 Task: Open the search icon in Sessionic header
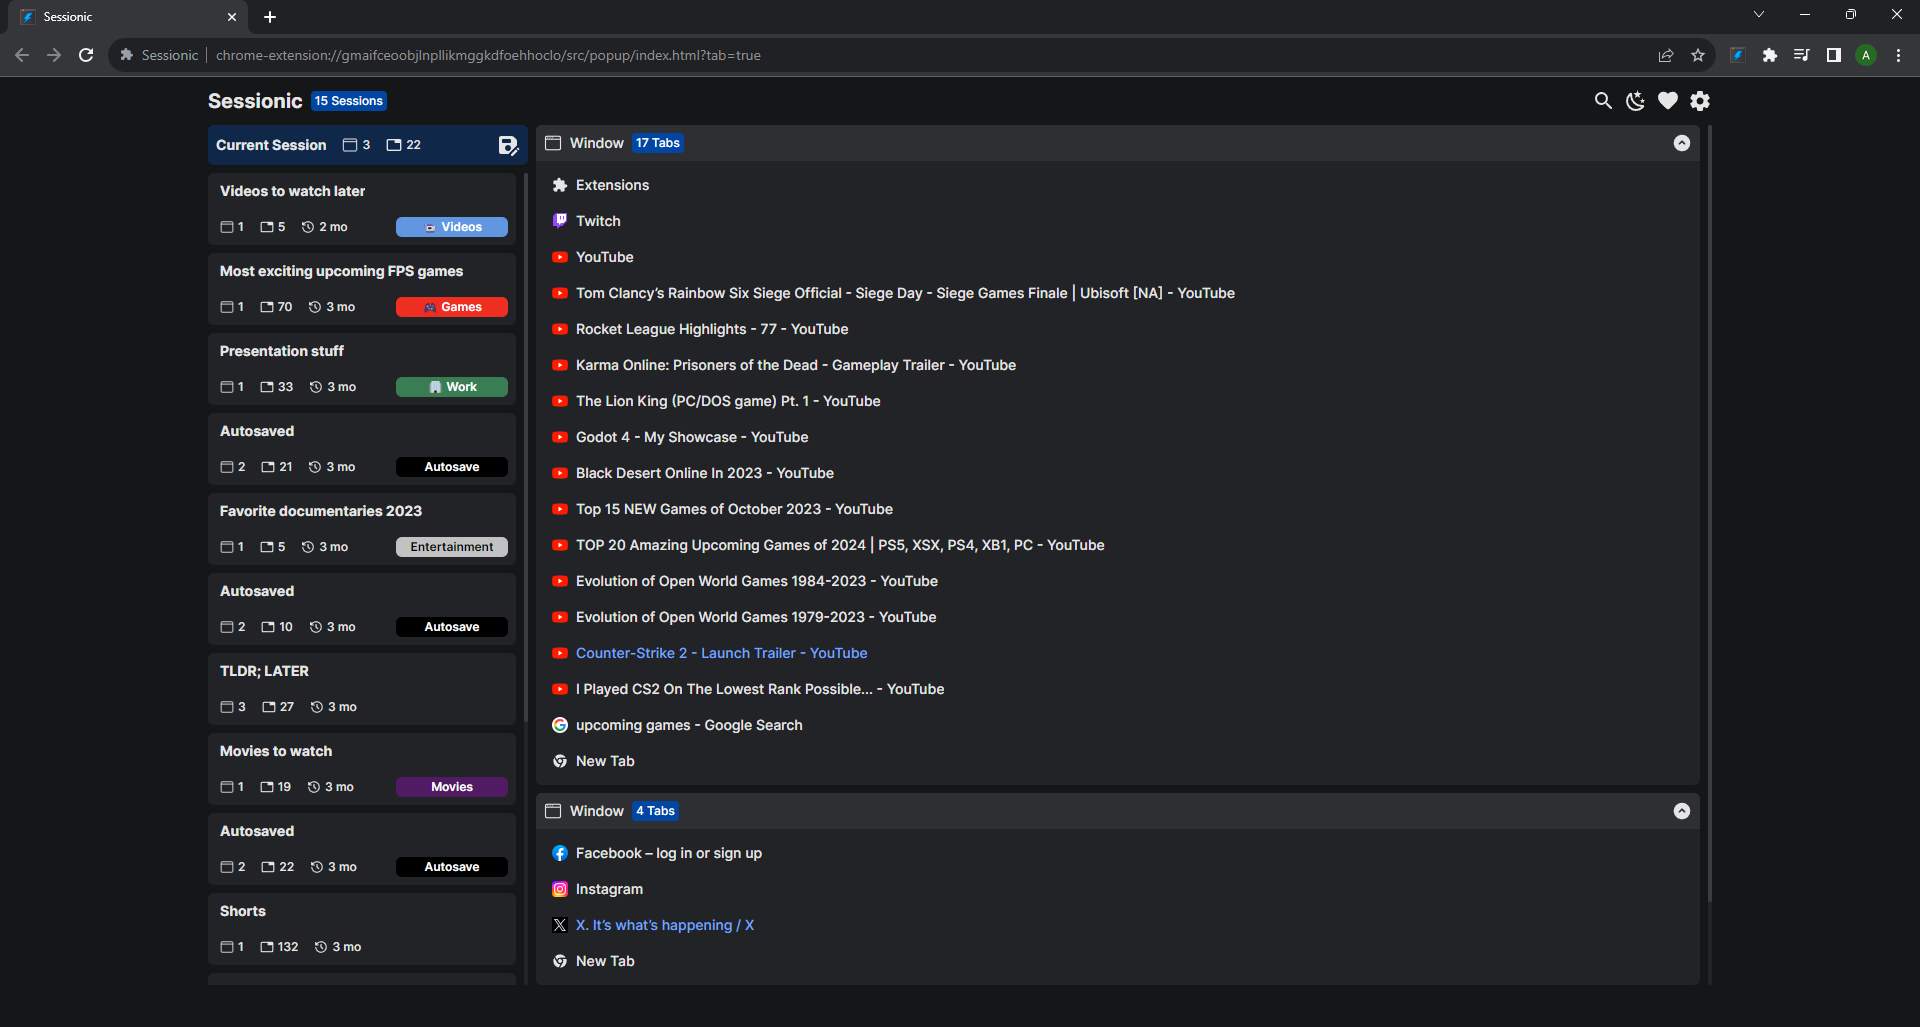1603,101
